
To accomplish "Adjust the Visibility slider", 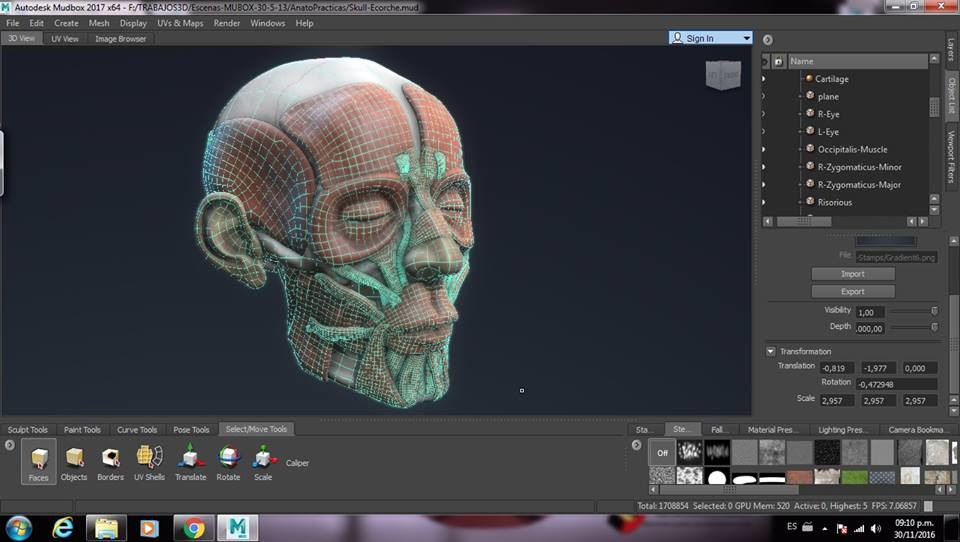I will [x=934, y=311].
